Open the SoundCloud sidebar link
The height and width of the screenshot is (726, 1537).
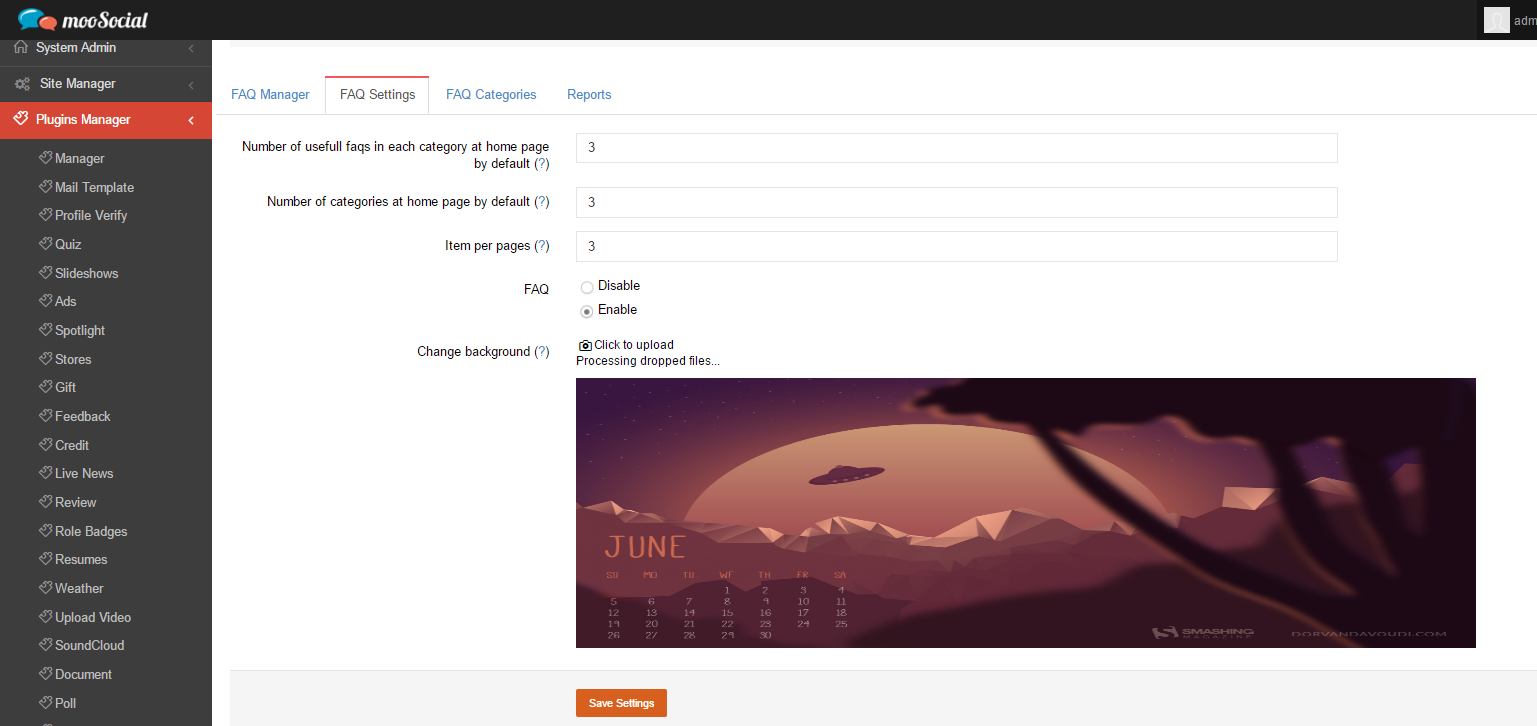click(x=90, y=645)
